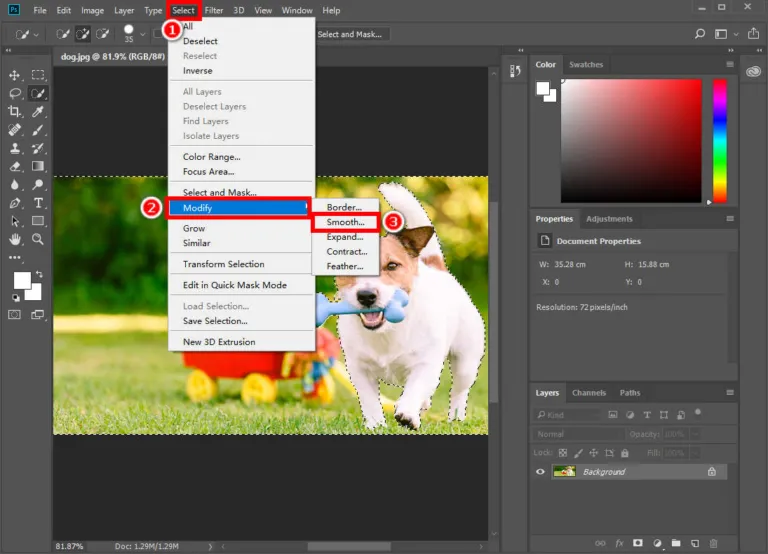Select the Rectangle shape tool
768x554 pixels.
click(38, 221)
